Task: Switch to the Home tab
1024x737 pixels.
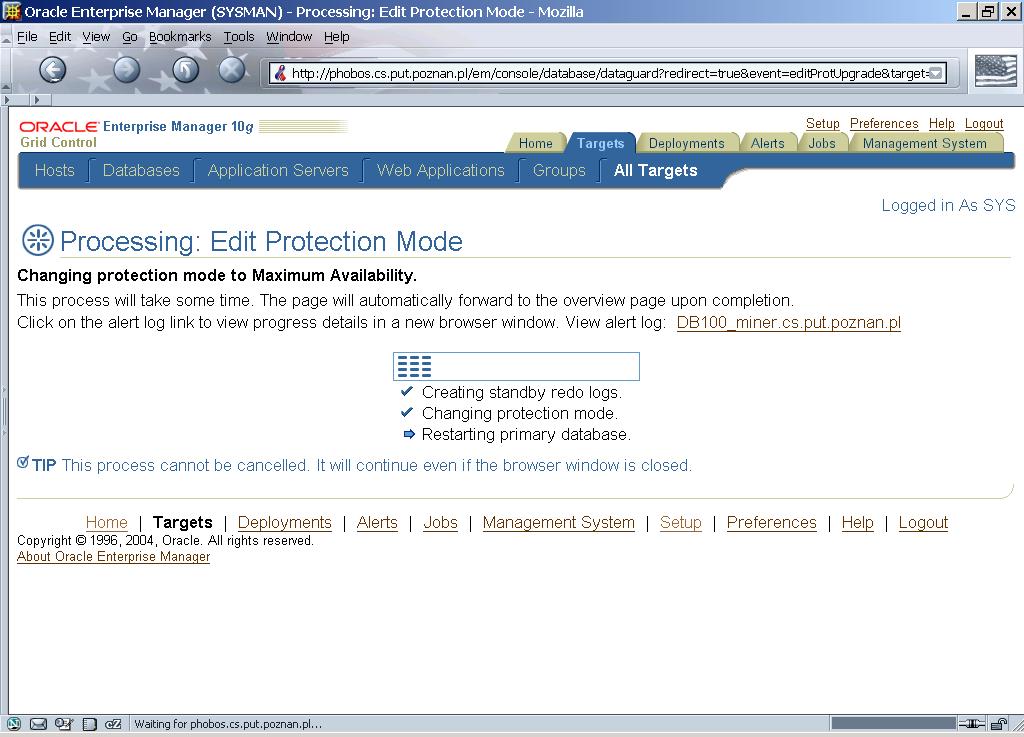Action: pyautogui.click(x=535, y=143)
